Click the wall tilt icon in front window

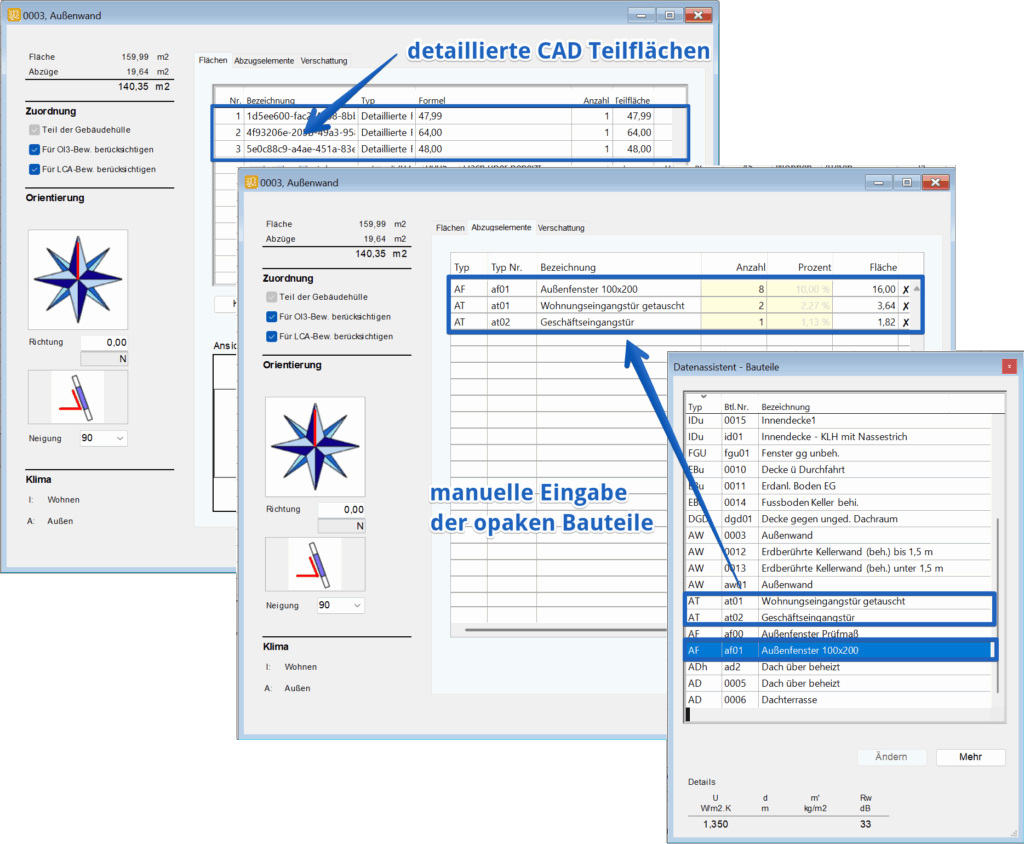tap(315, 566)
